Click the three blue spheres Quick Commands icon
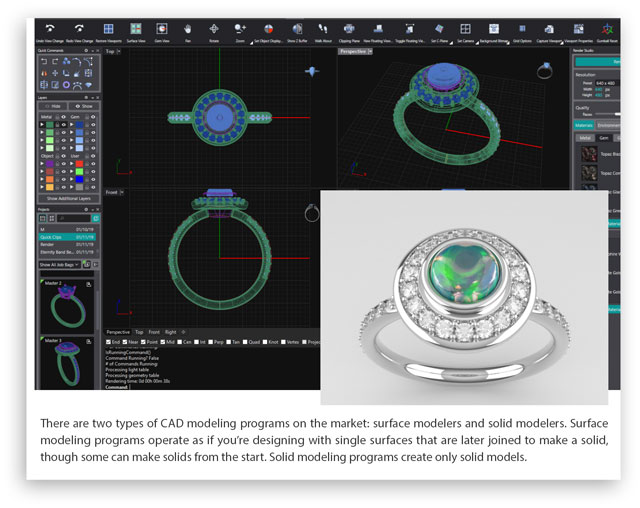640x508 pixels. [66, 61]
